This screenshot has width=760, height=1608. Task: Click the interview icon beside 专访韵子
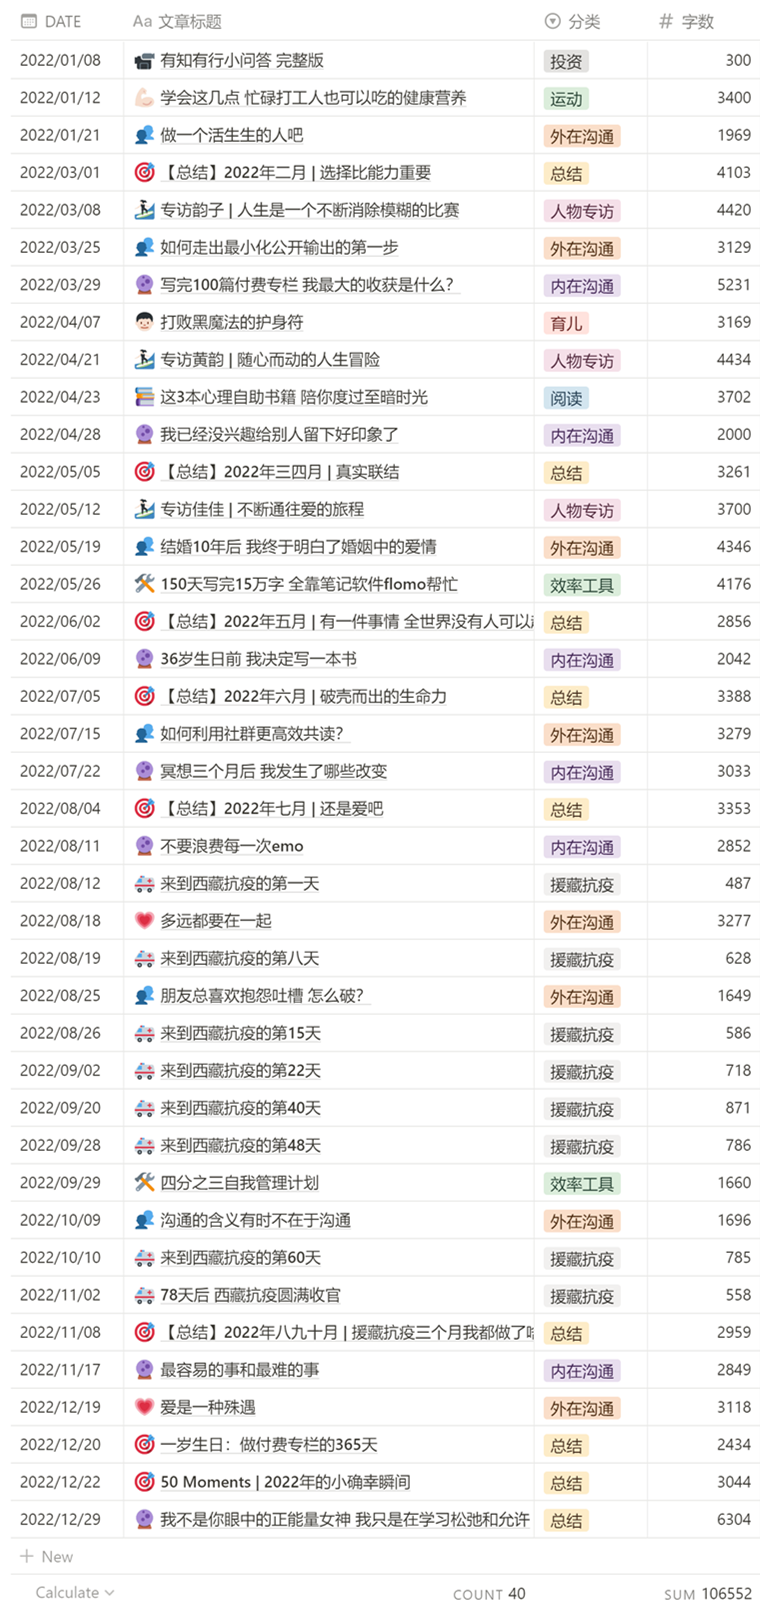pyautogui.click(x=144, y=210)
